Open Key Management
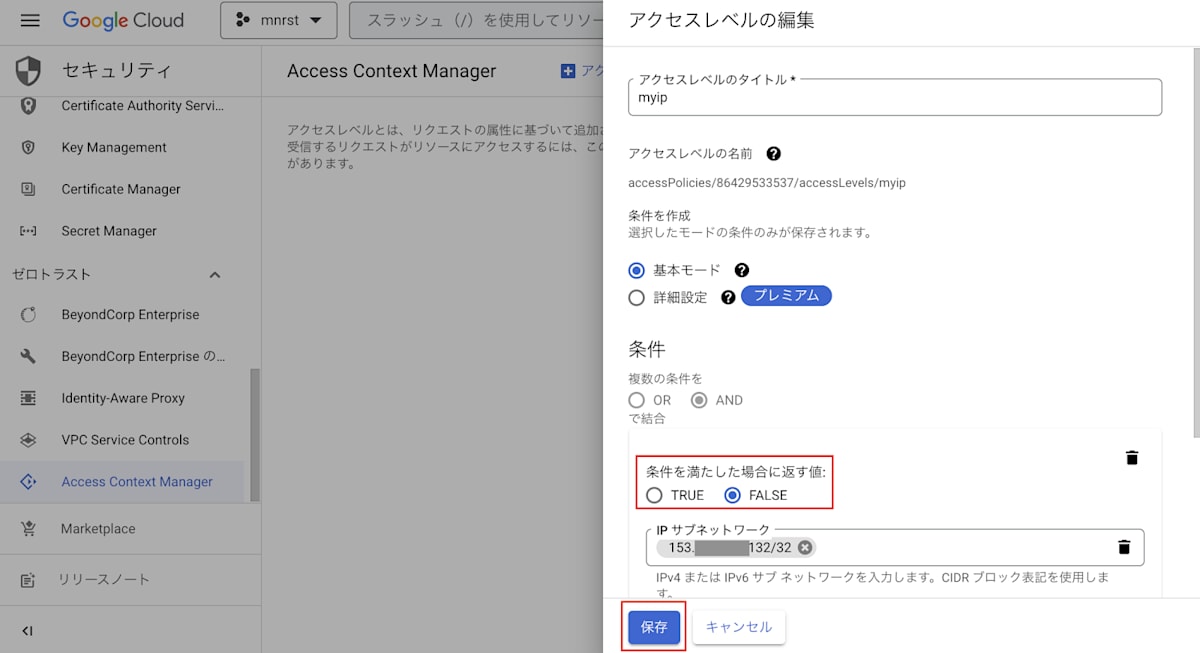Screen dimensions: 1200x653 point(114,147)
